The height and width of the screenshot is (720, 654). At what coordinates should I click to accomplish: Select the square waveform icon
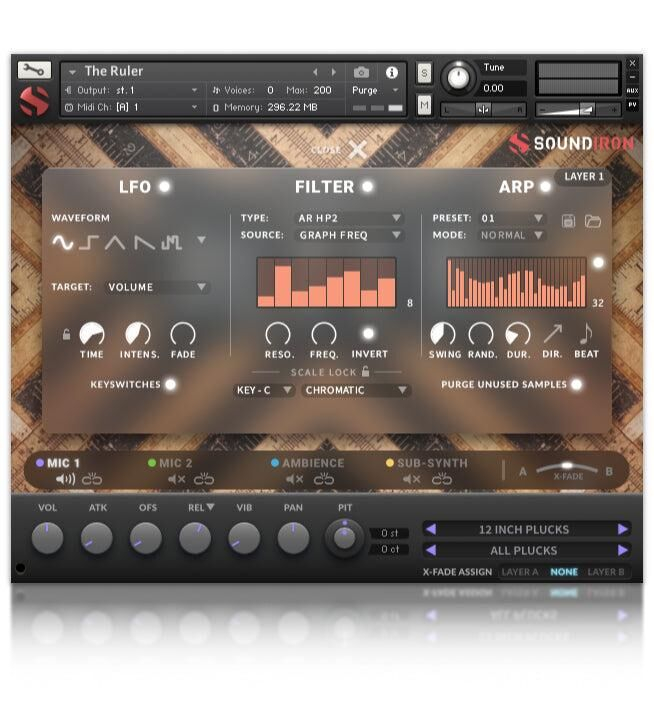(90, 241)
